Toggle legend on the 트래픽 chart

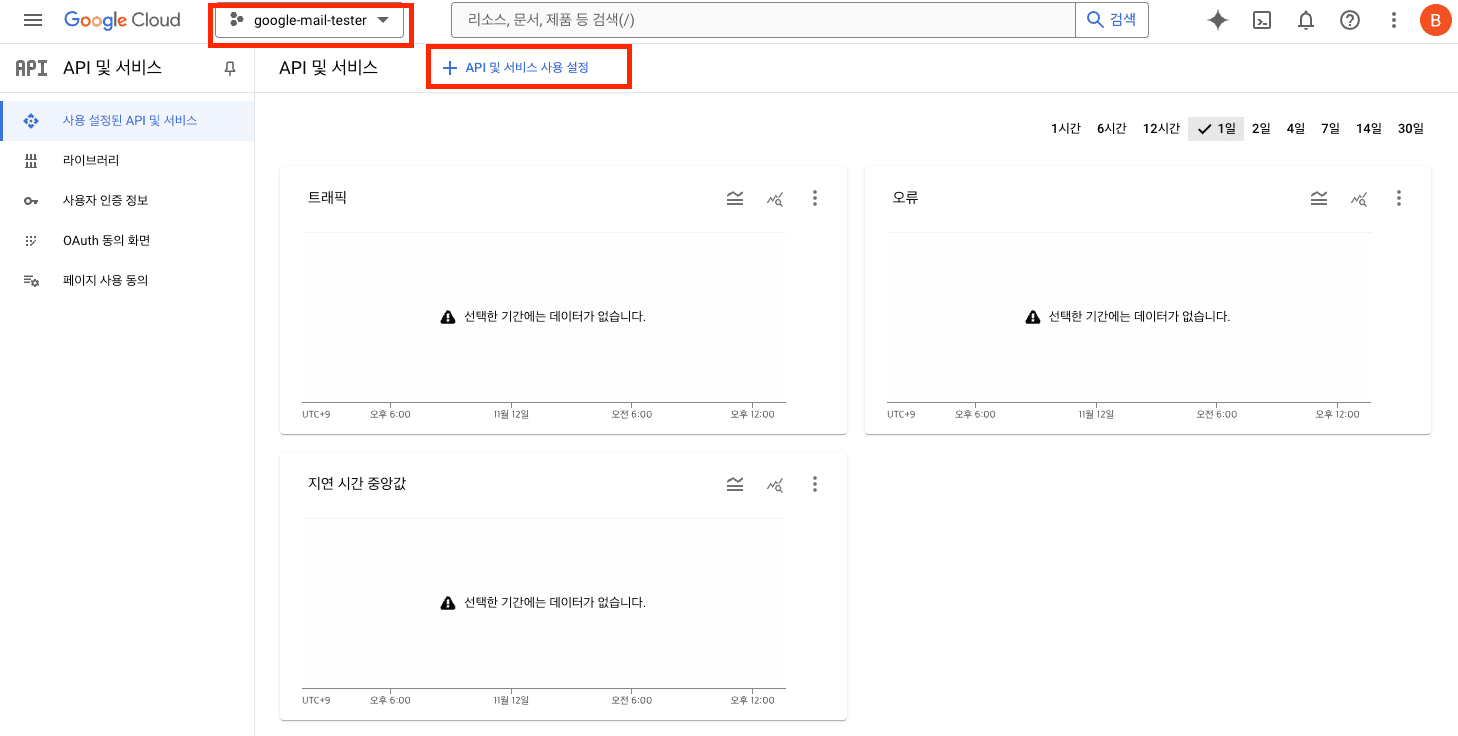coord(735,198)
